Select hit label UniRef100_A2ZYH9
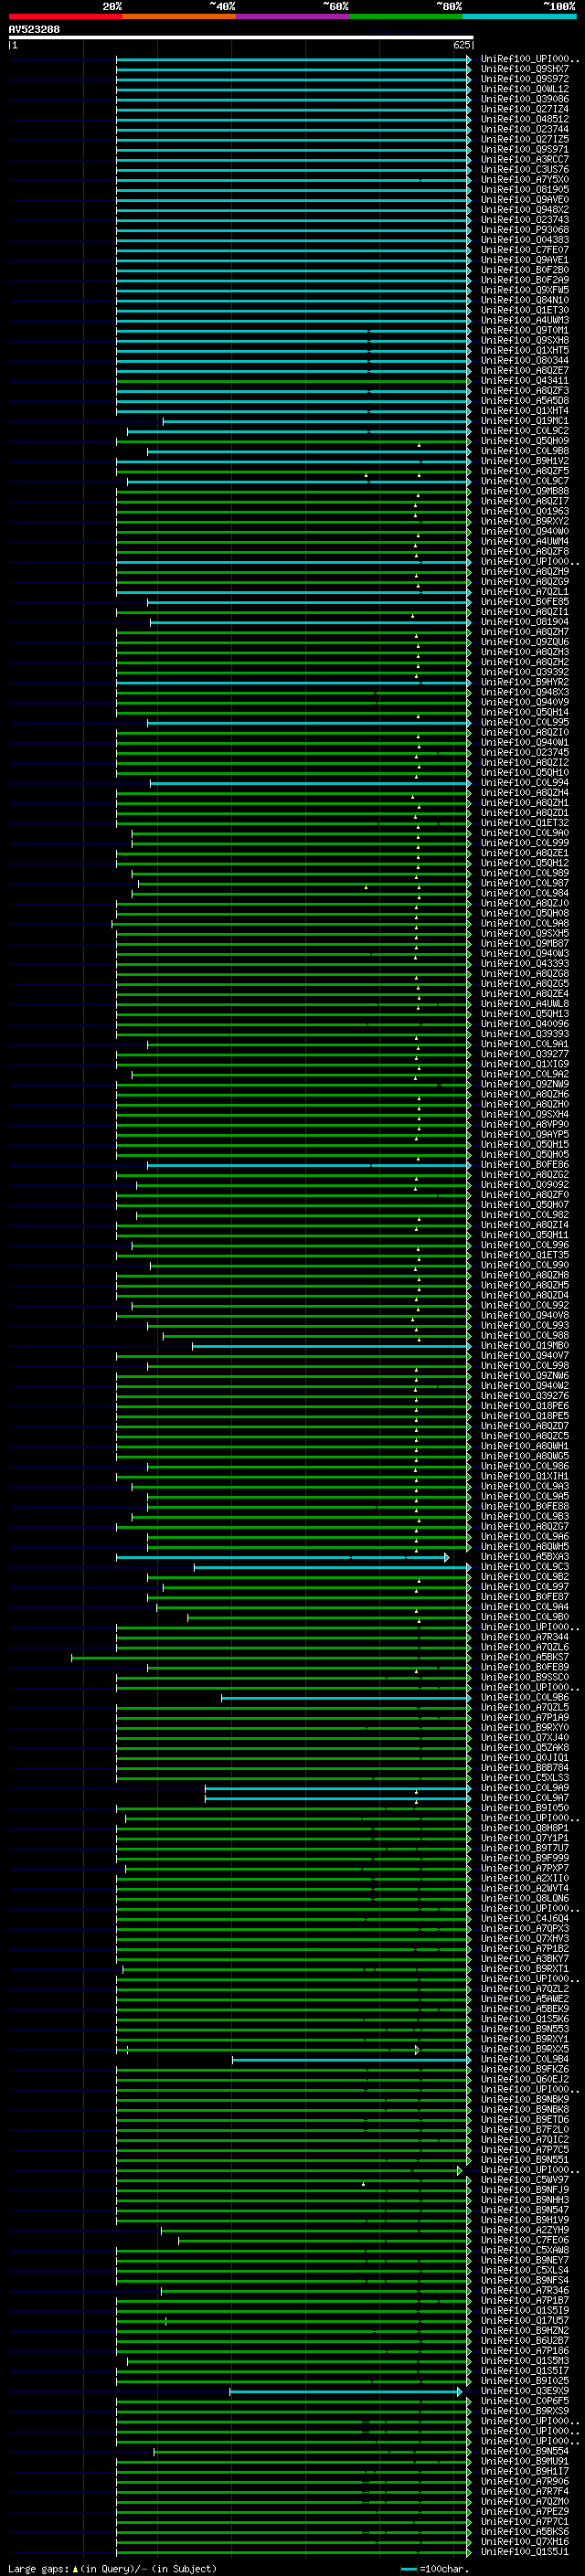Screen dimensions: 585x2576 524,2231
